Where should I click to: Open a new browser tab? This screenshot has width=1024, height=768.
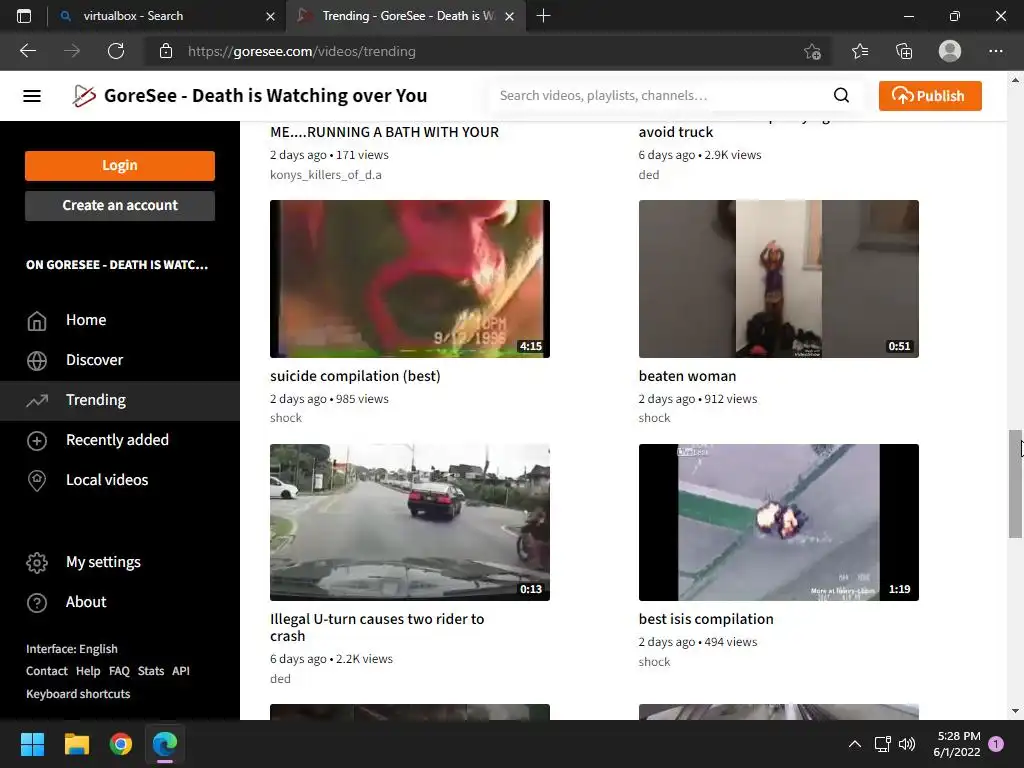click(543, 16)
